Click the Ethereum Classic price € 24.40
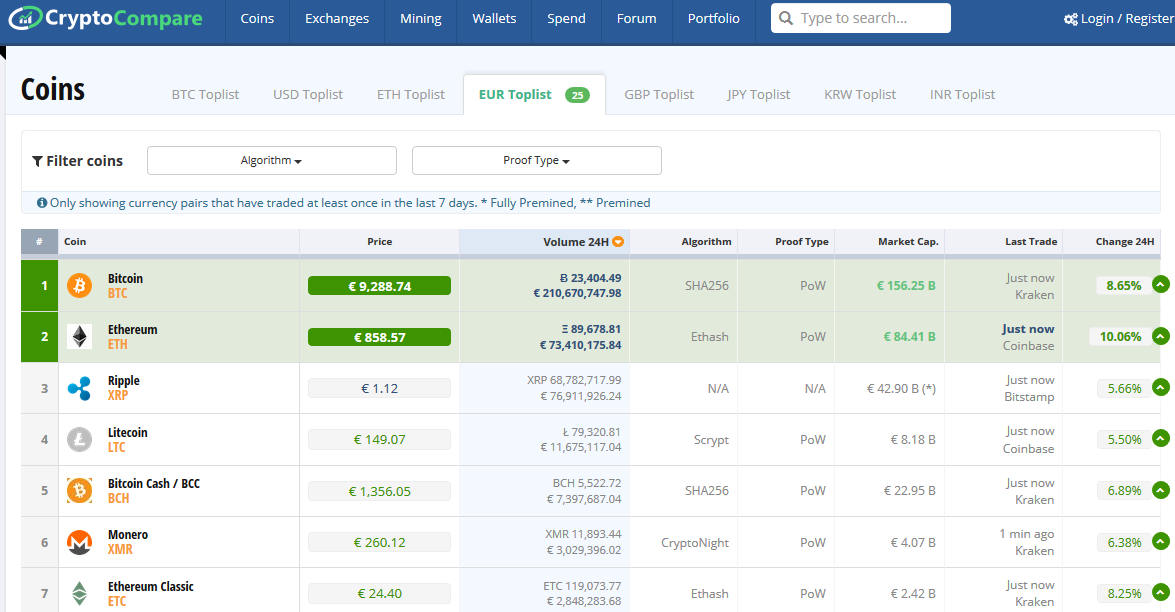 point(379,593)
